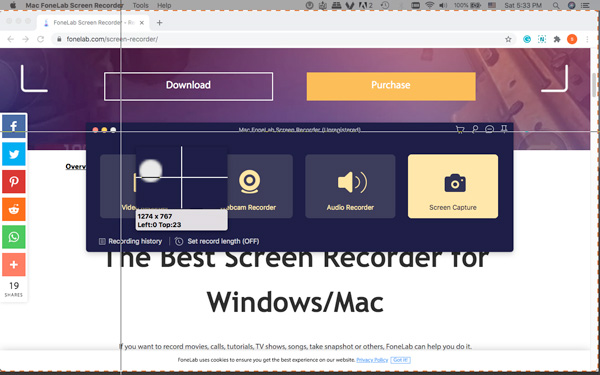Select the FoneLab Screen Recorder browser tab

[x=93, y=23]
